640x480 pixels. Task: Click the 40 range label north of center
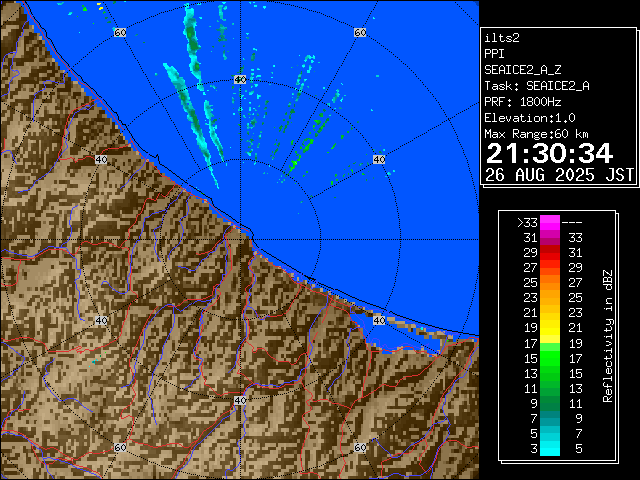point(240,79)
